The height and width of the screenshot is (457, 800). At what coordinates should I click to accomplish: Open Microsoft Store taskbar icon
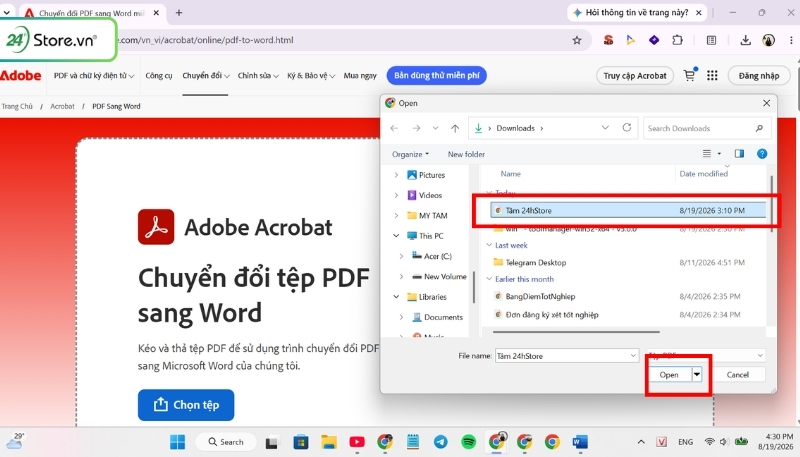tap(301, 442)
